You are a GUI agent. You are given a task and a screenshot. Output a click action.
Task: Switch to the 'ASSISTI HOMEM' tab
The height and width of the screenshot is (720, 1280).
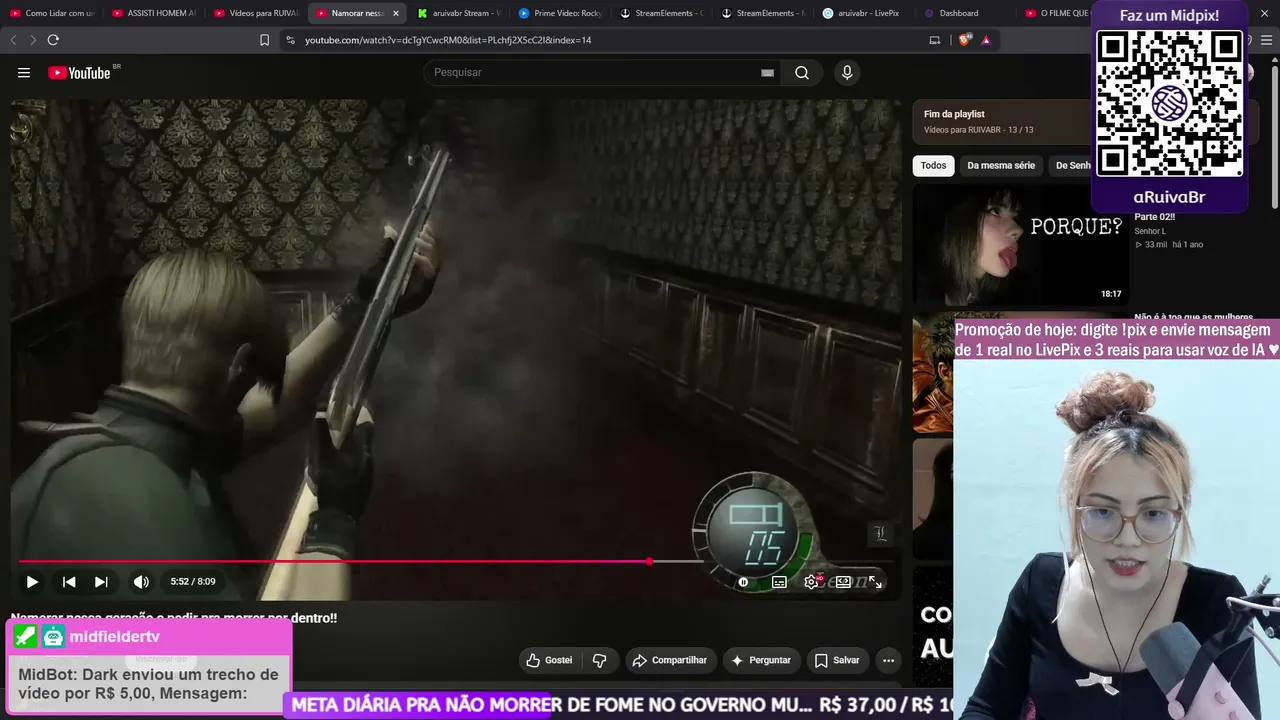coord(154,13)
